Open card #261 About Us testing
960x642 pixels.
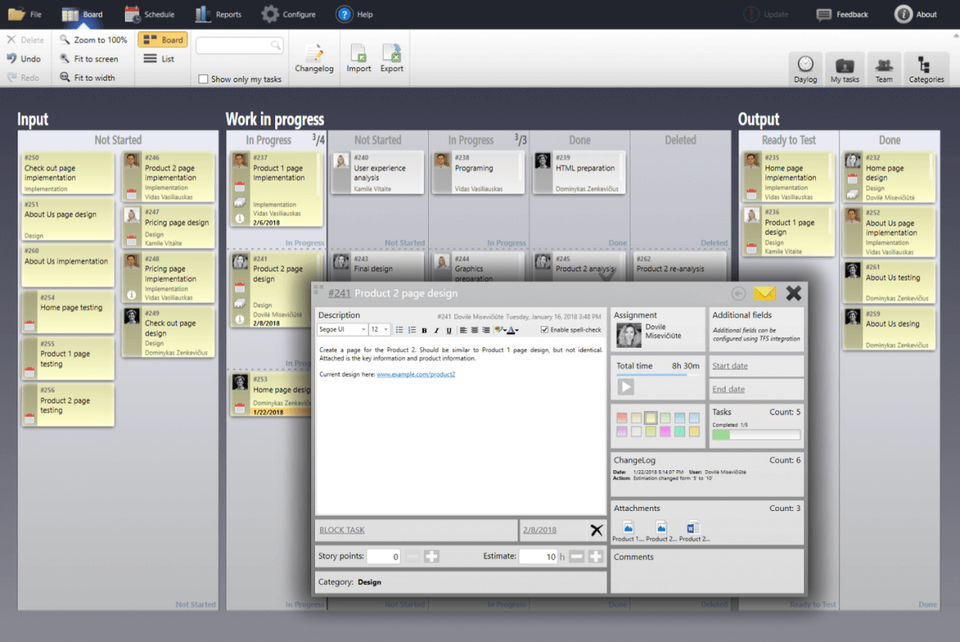click(889, 282)
